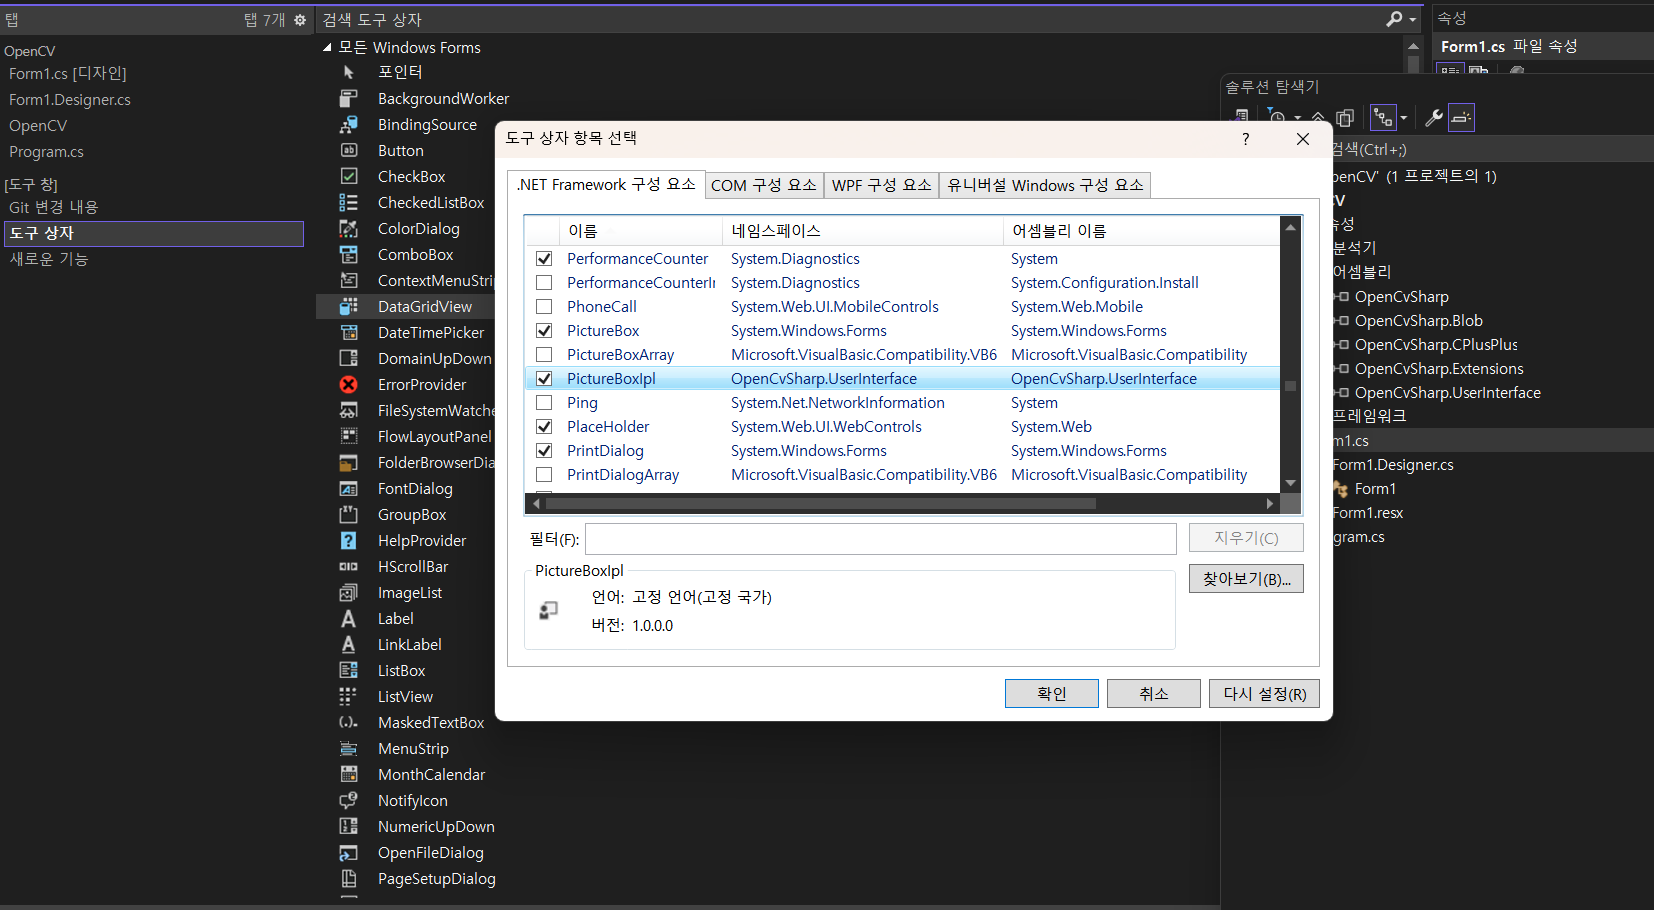Click the toolbox search box (검색 도구 상자)
Image resolution: width=1654 pixels, height=910 pixels.
850,20
